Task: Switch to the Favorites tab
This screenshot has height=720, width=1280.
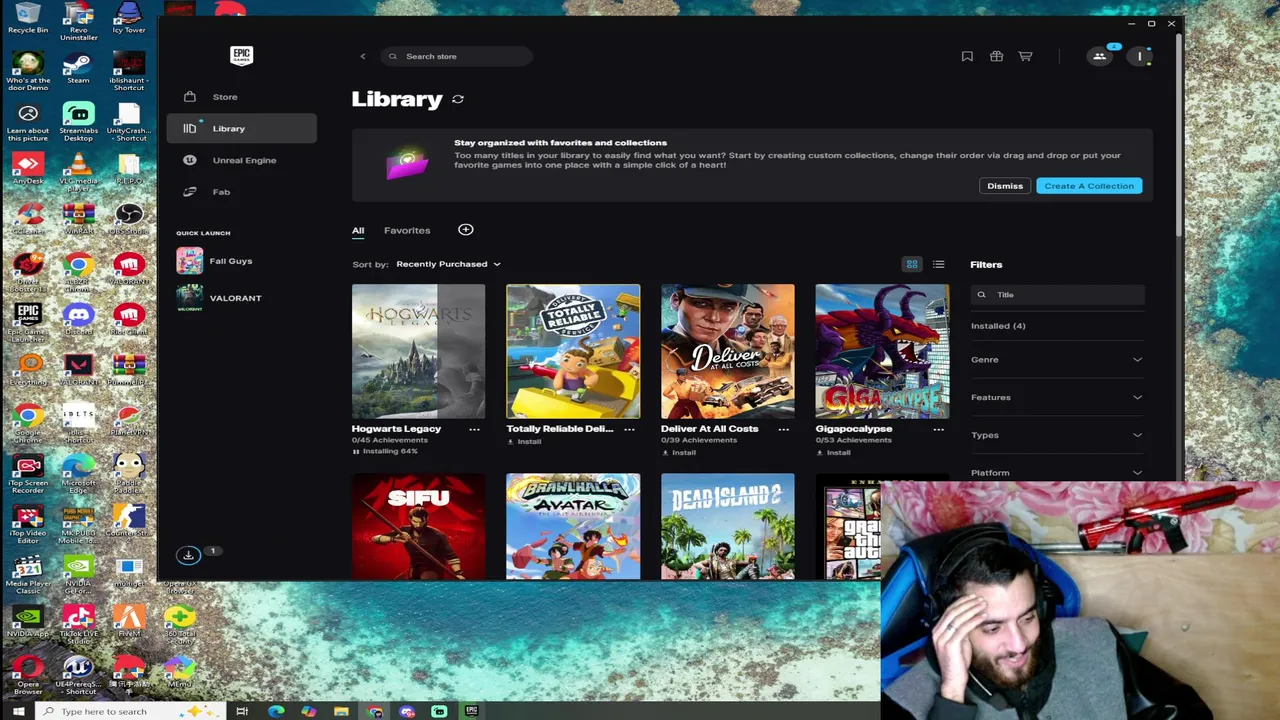Action: coord(407,230)
